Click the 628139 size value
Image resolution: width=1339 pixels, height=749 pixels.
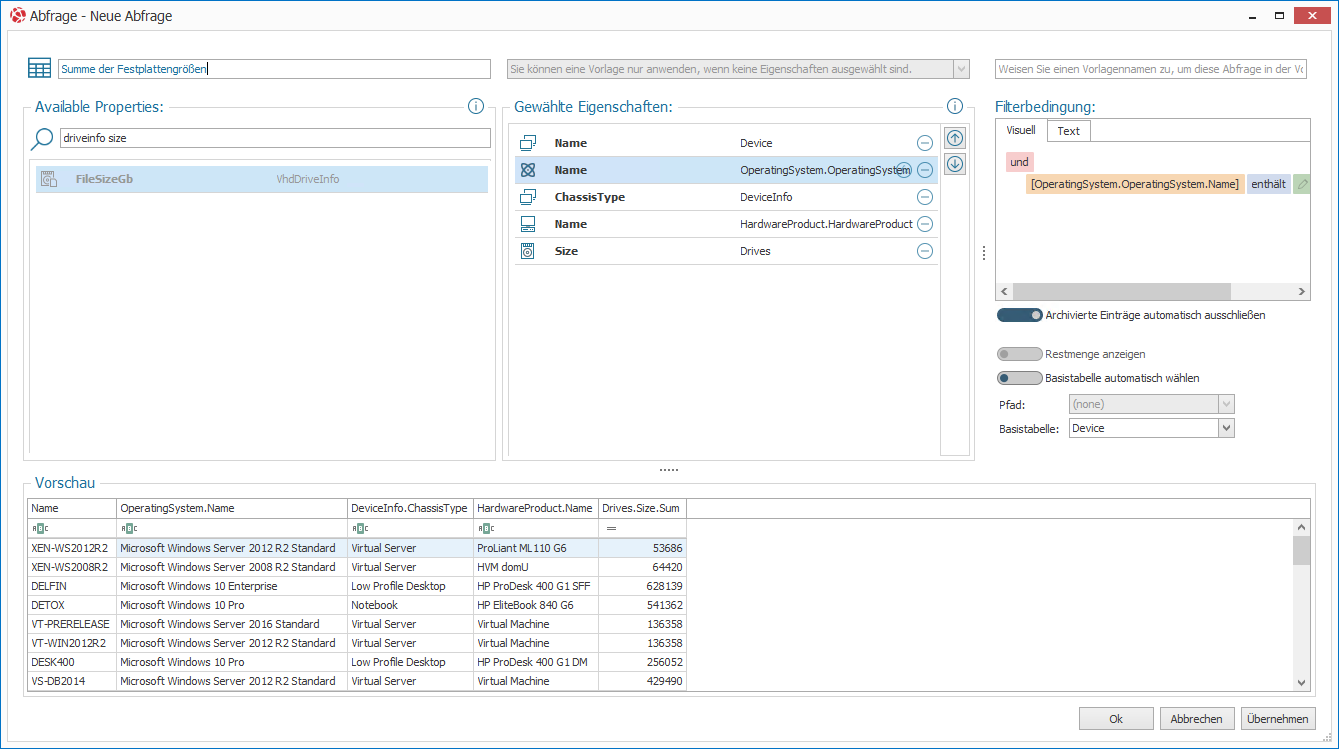tap(642, 586)
